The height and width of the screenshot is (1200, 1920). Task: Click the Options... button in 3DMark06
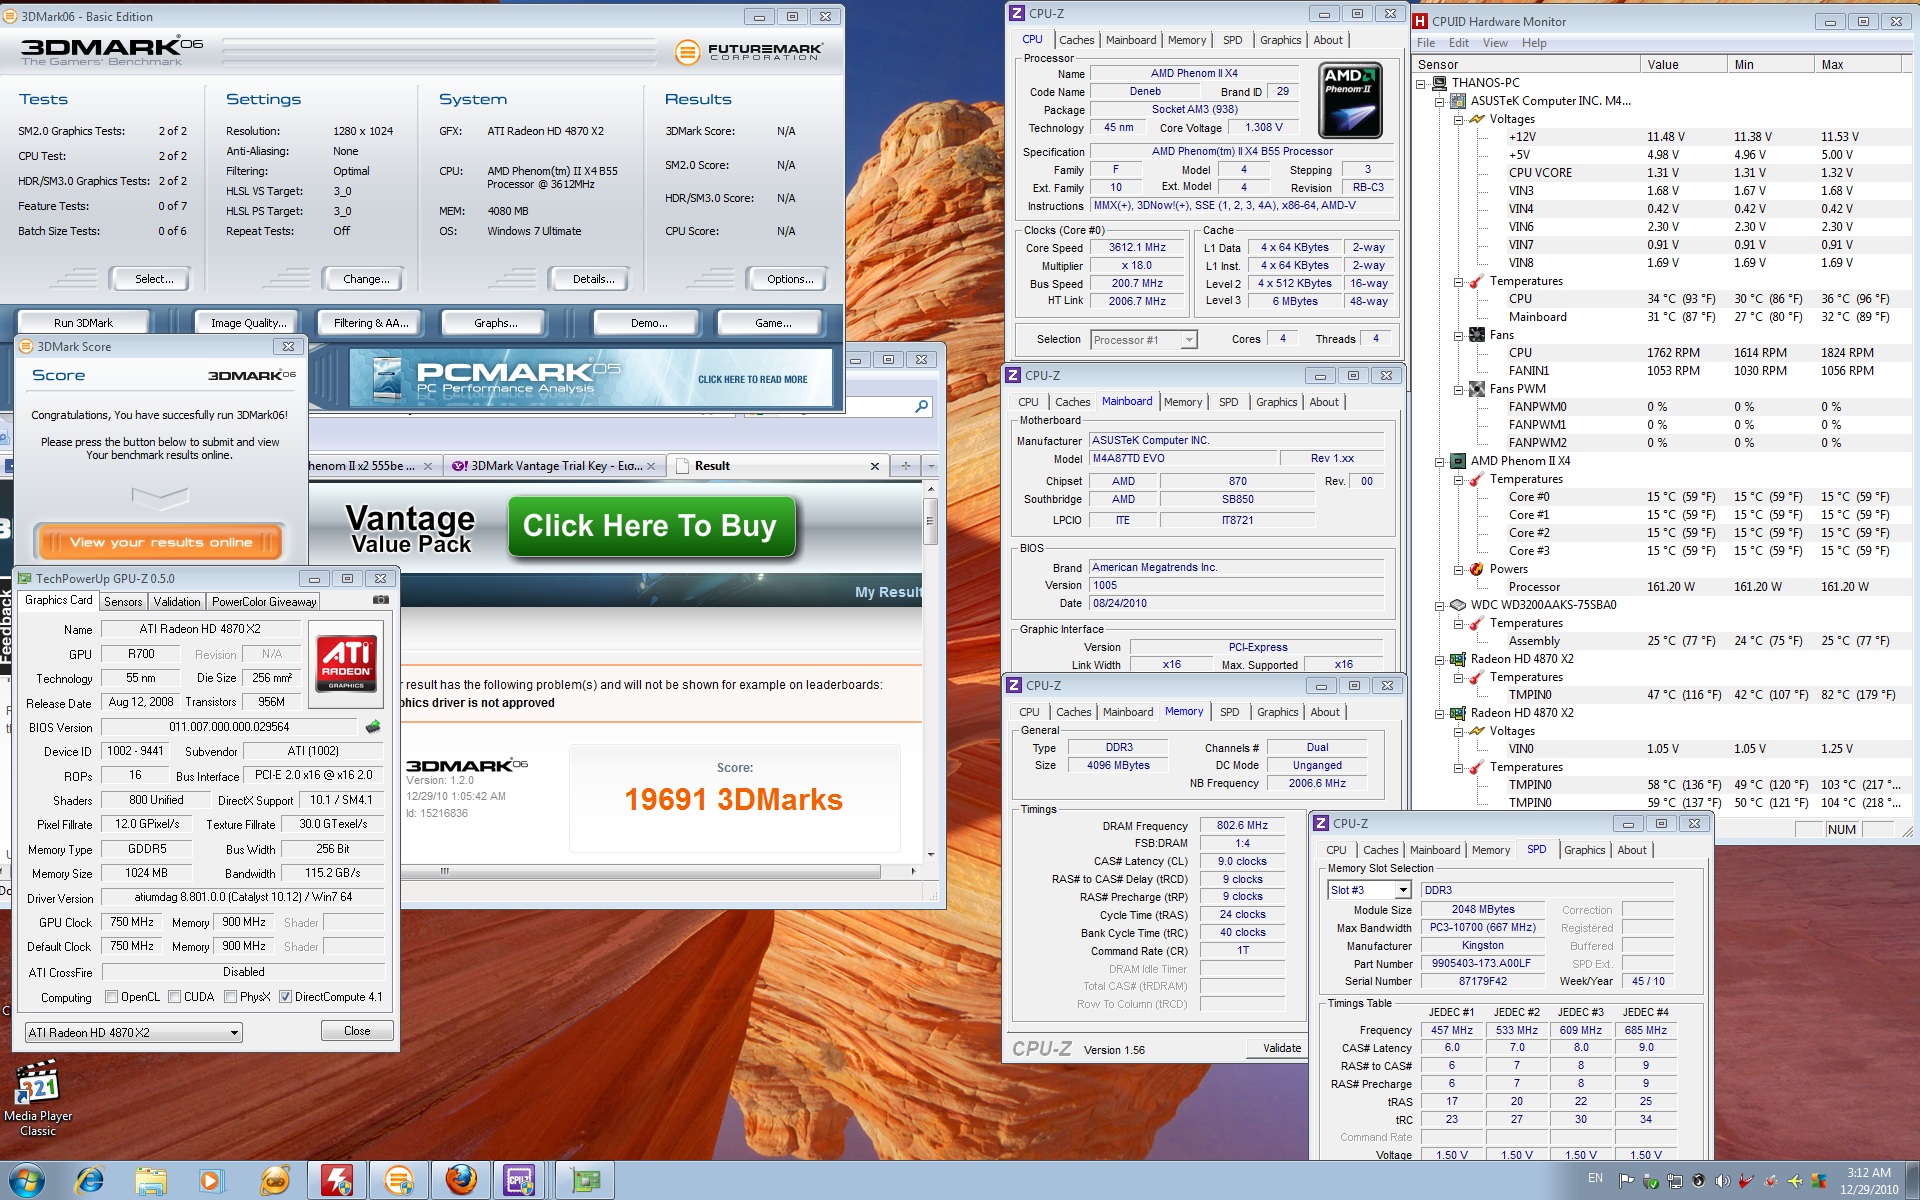tap(790, 279)
